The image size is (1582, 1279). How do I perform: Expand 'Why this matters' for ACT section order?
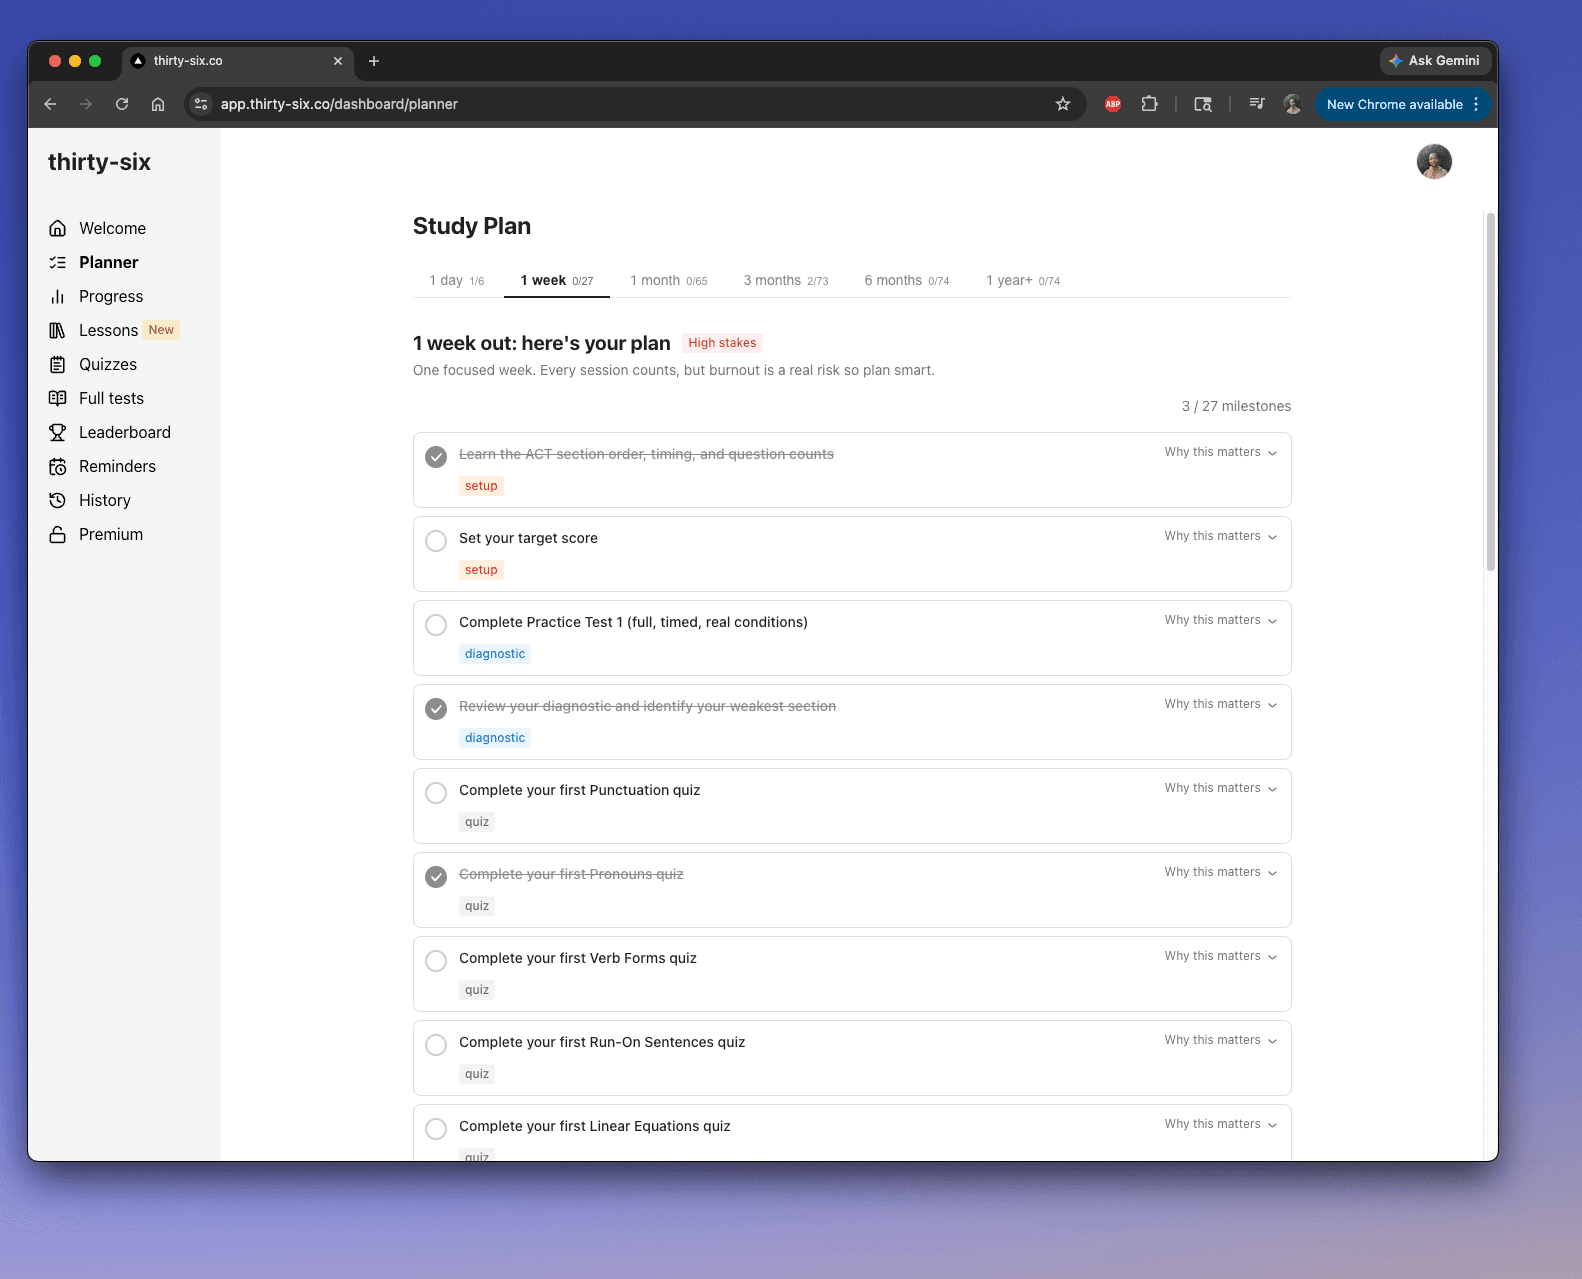click(1221, 452)
